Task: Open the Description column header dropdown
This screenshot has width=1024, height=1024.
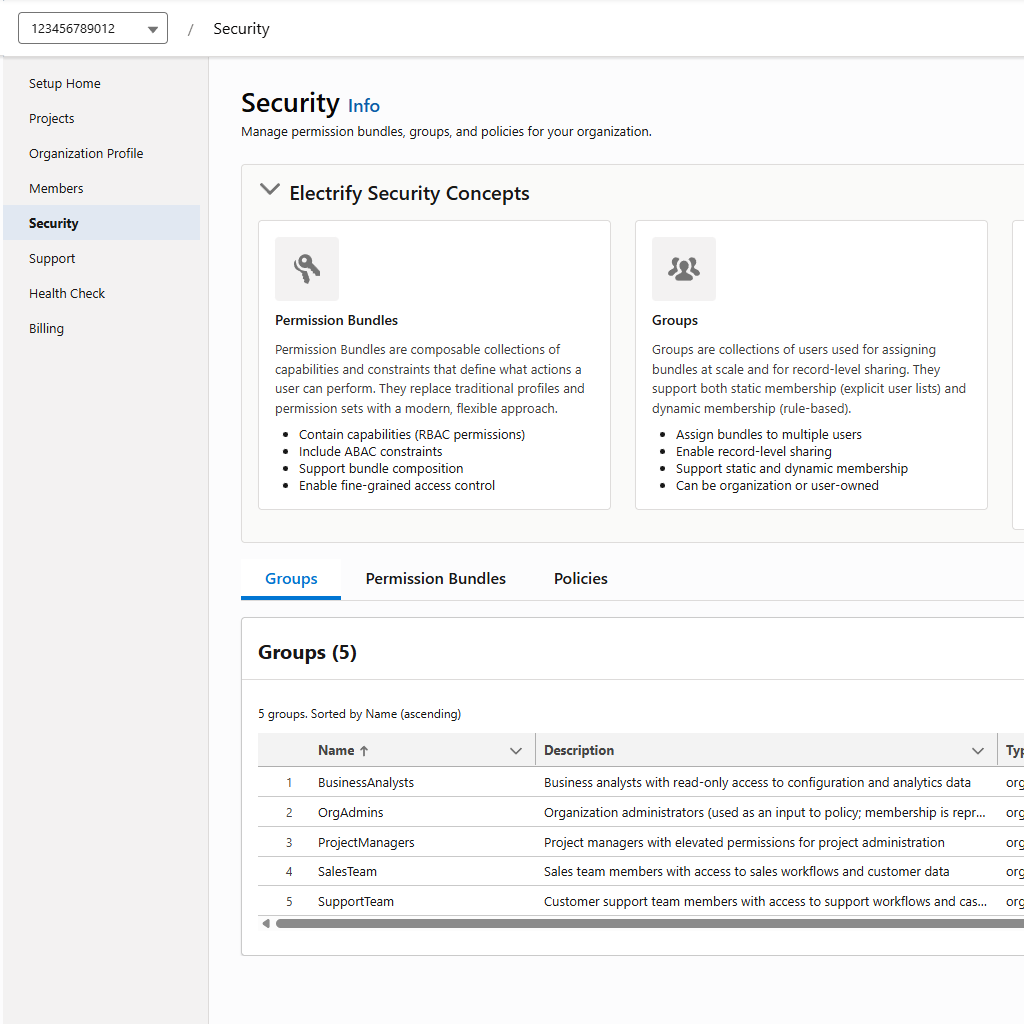Action: click(x=977, y=750)
